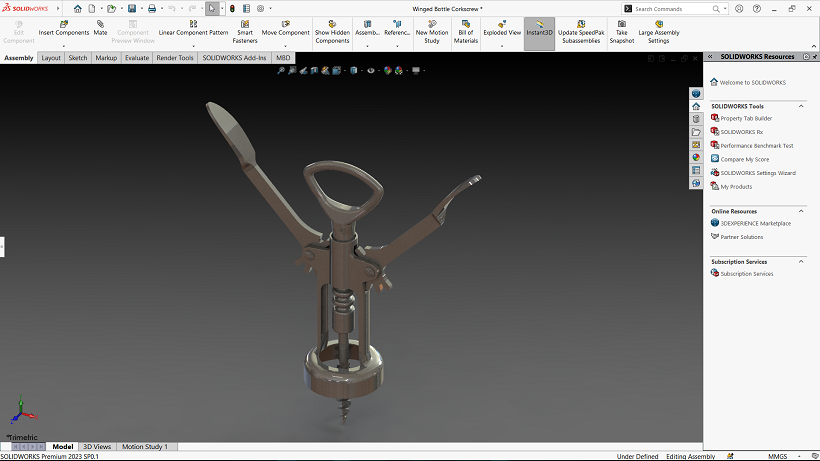Select the SOLIDWORKS Add-Ins tab
Screen dimensions: 820x461
click(x=234, y=57)
